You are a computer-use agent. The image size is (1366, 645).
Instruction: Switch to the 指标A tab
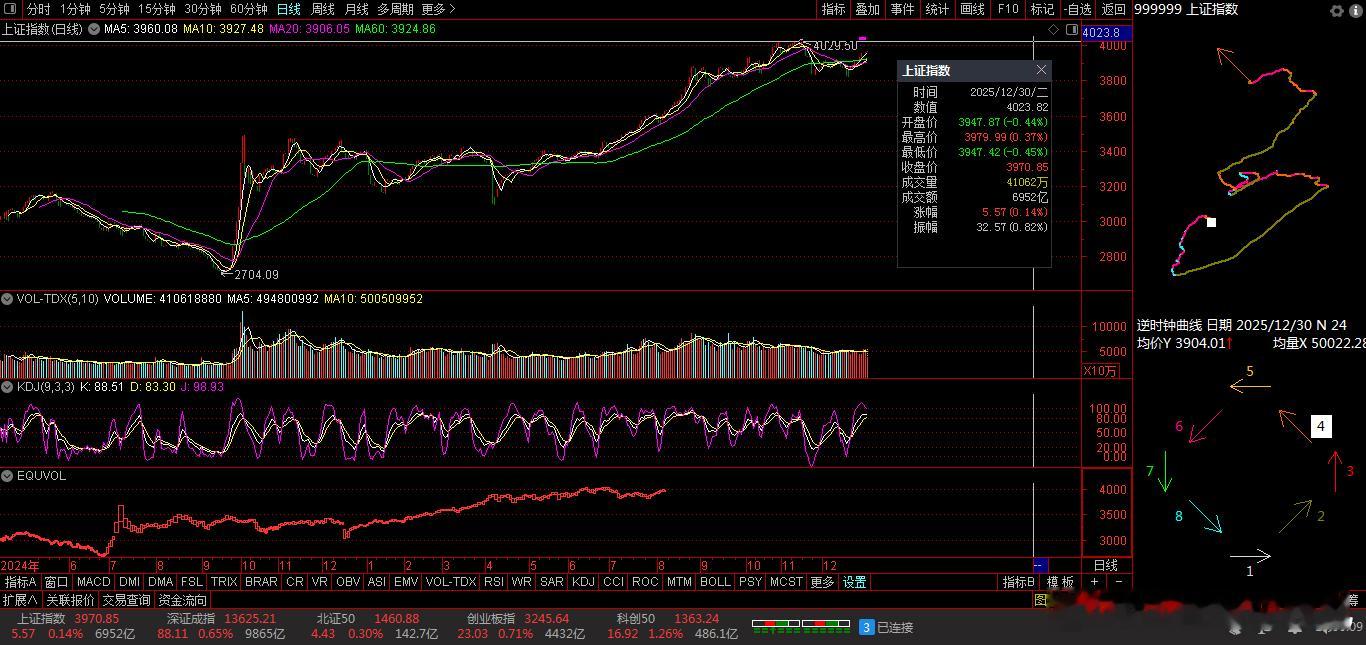tap(20, 582)
